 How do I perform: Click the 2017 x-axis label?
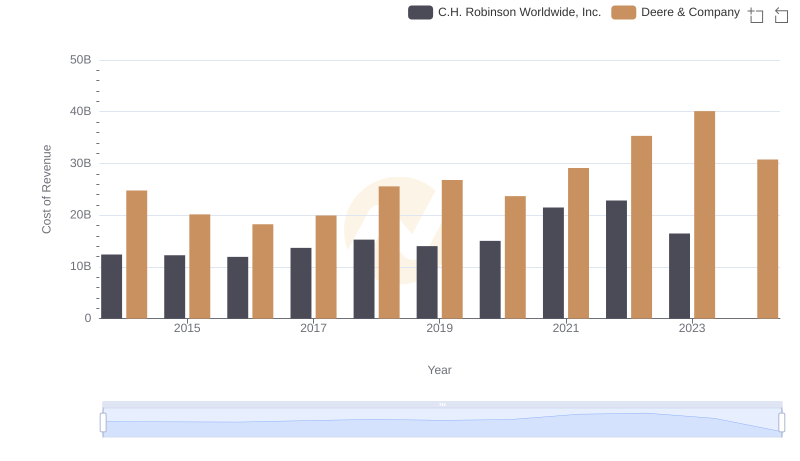click(x=313, y=328)
